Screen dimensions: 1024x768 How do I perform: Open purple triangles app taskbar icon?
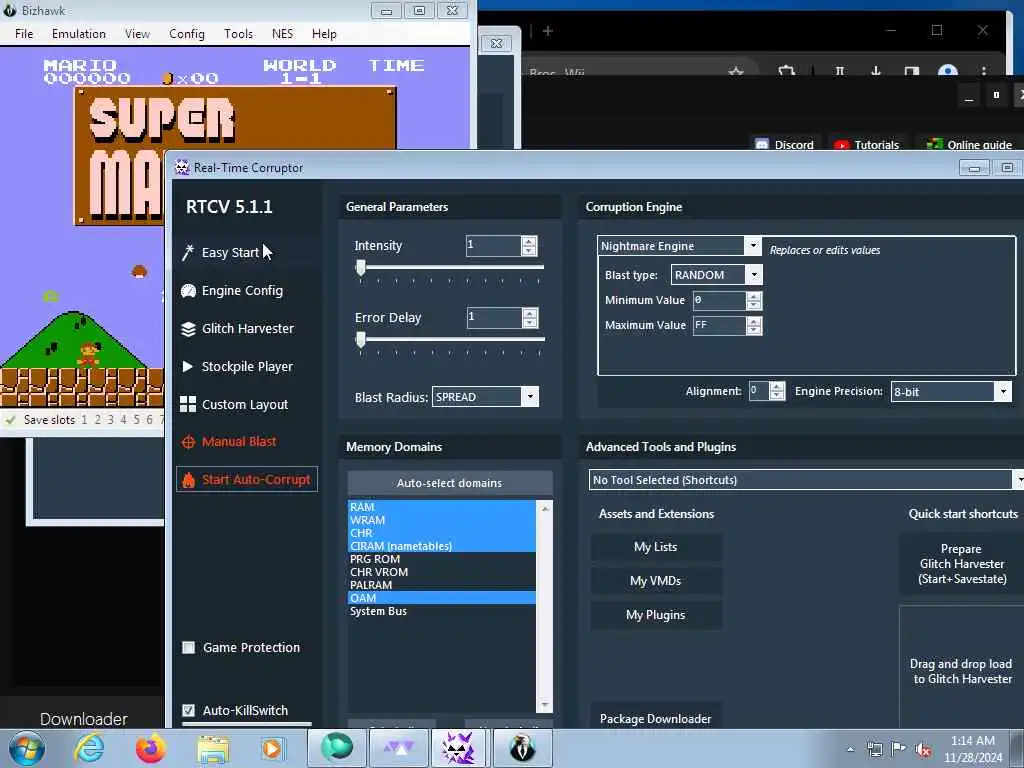coord(398,748)
